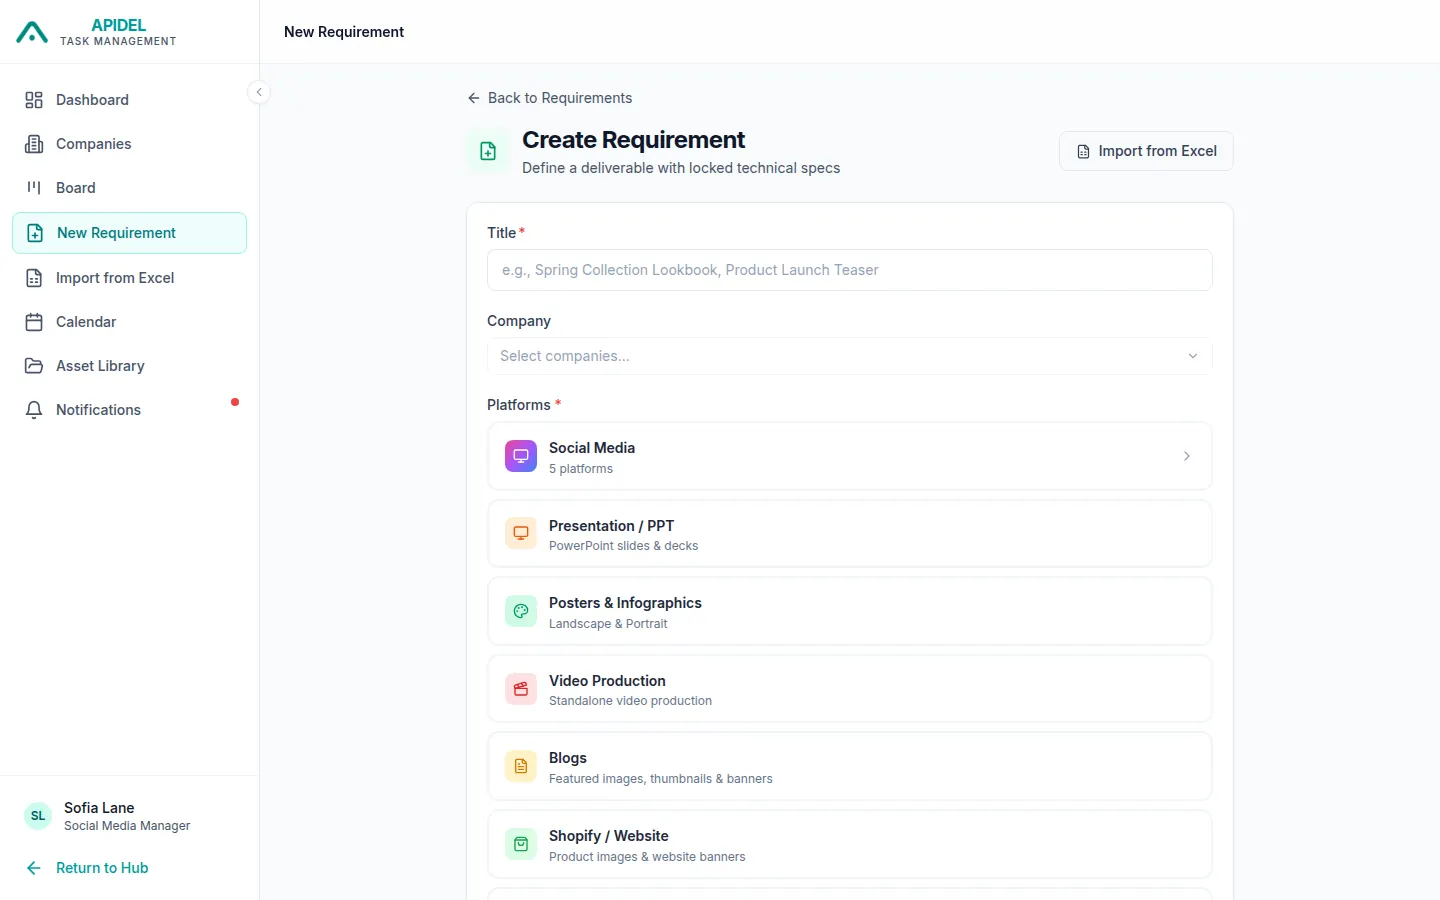Collapse the sidebar with the chevron toggle
Image resolution: width=1440 pixels, height=900 pixels.
tap(259, 92)
